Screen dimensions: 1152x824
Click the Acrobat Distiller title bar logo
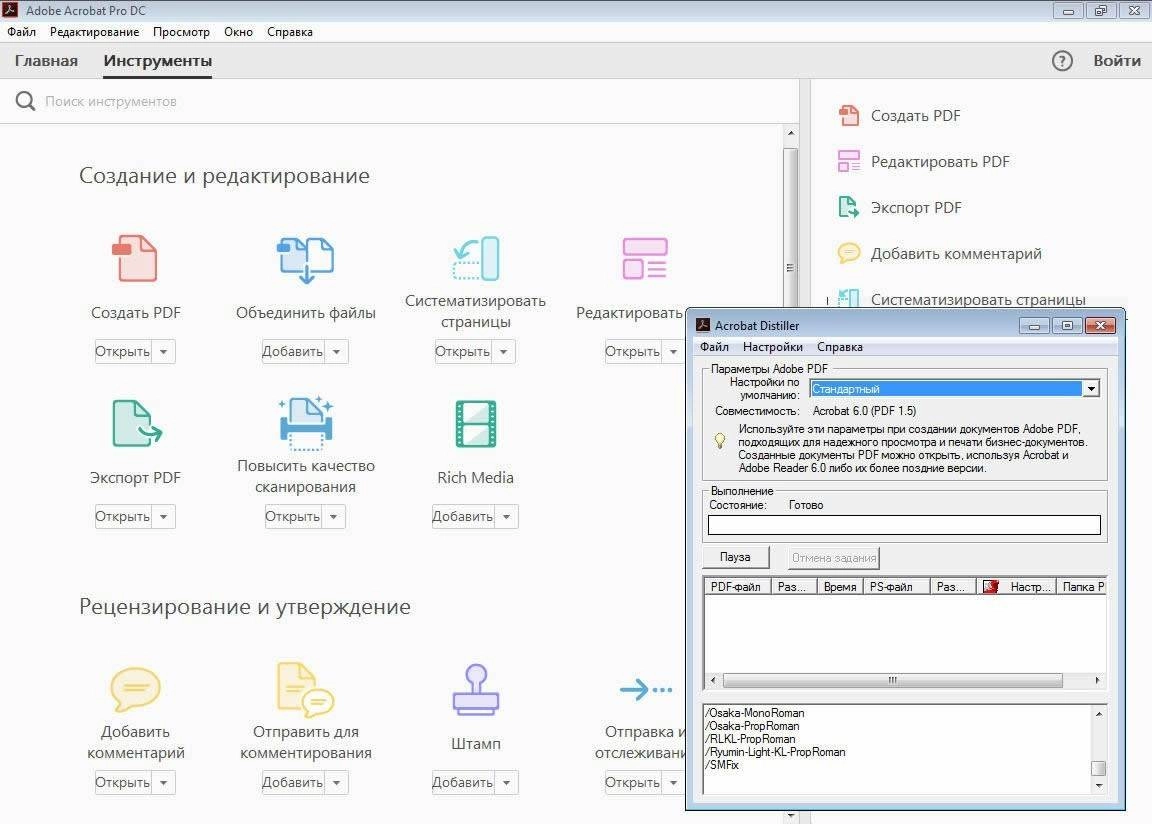(703, 325)
